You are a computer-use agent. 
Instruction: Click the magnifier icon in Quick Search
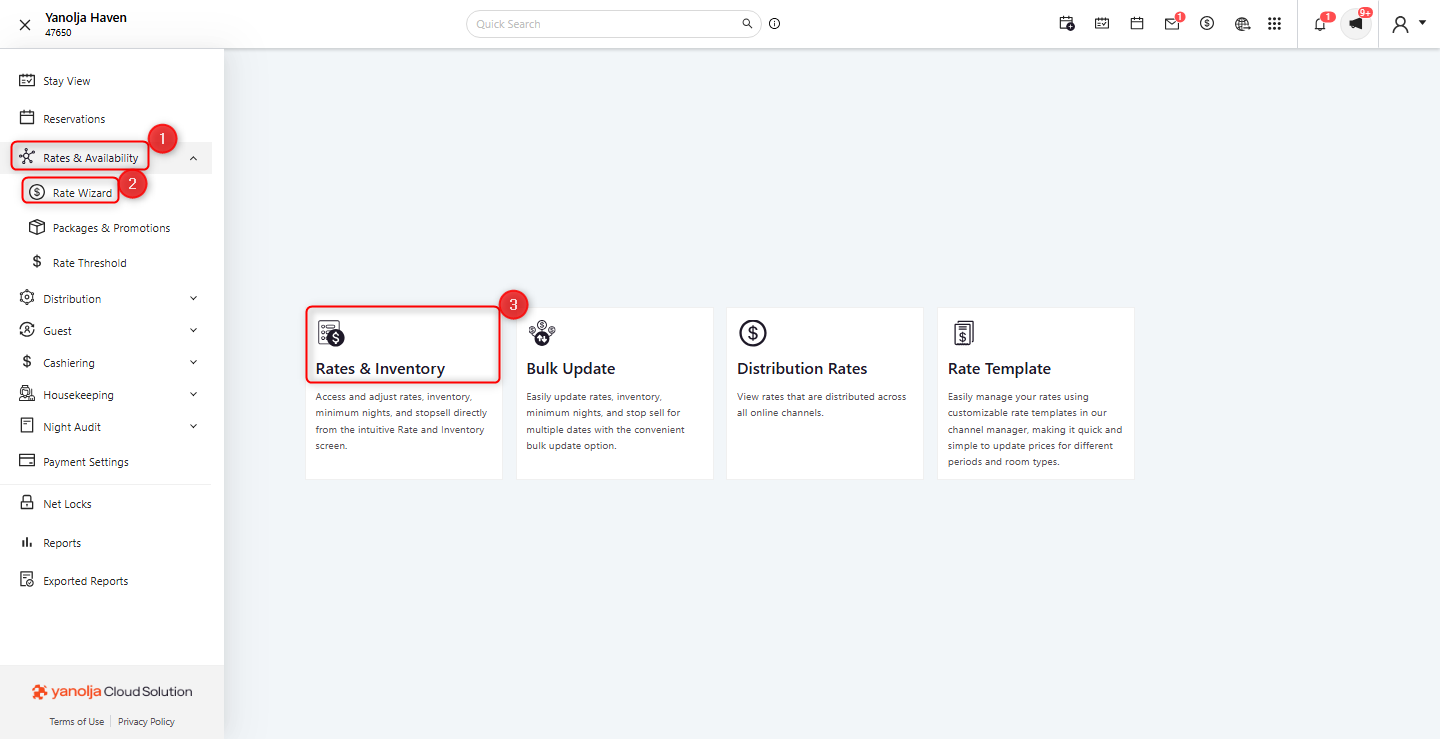tap(746, 23)
